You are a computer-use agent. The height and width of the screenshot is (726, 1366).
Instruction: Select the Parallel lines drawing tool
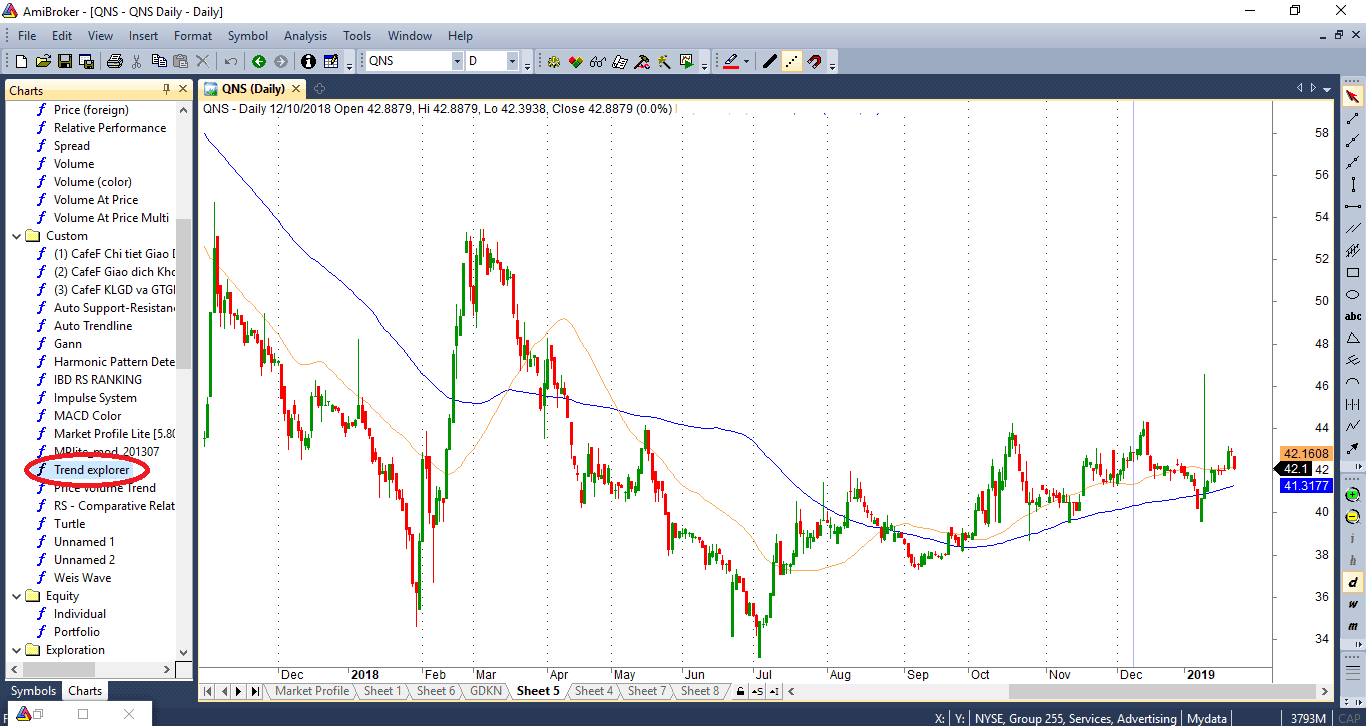click(1353, 228)
